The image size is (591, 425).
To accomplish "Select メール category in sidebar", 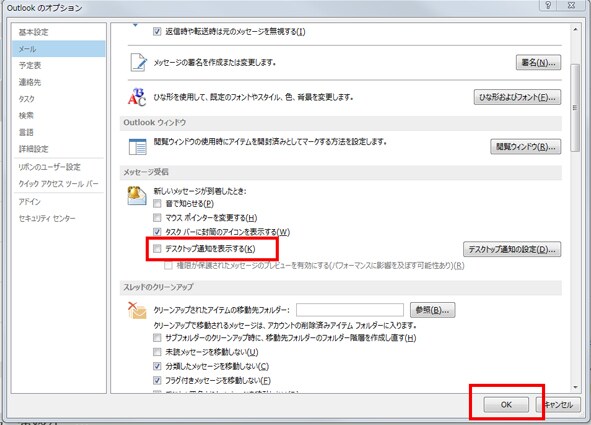I will point(58,49).
